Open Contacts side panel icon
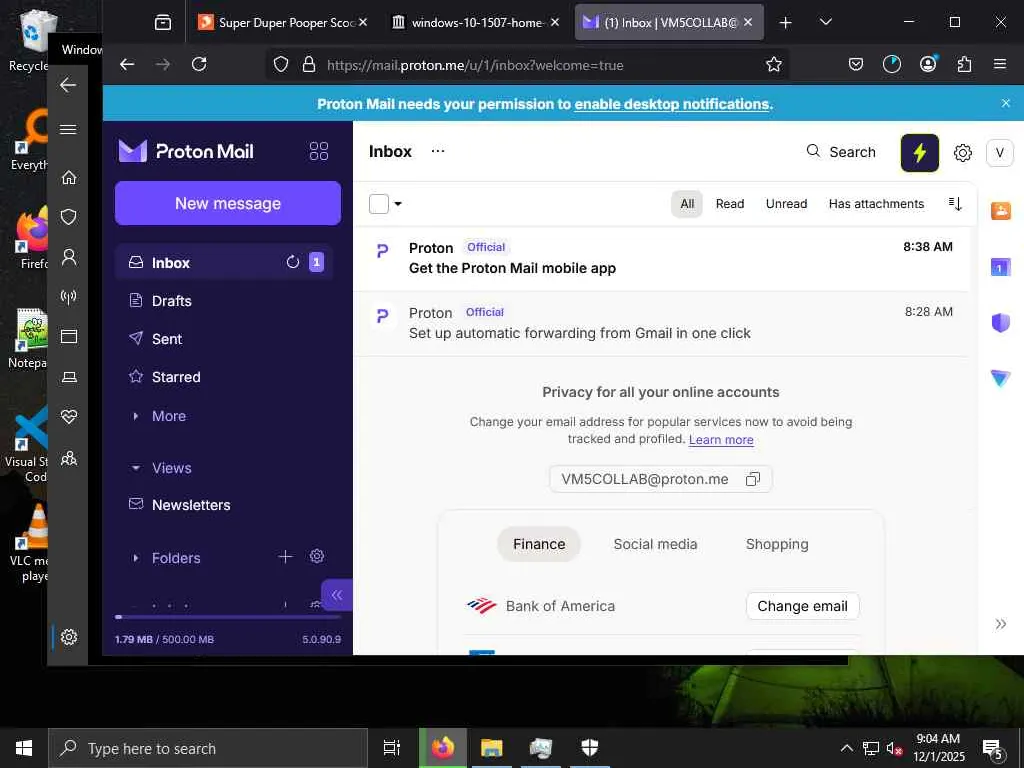 point(1000,211)
